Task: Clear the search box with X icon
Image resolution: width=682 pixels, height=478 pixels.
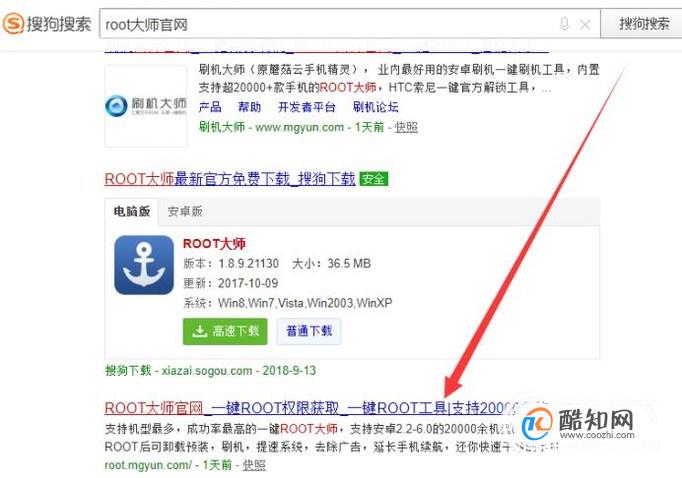Action: (585, 25)
